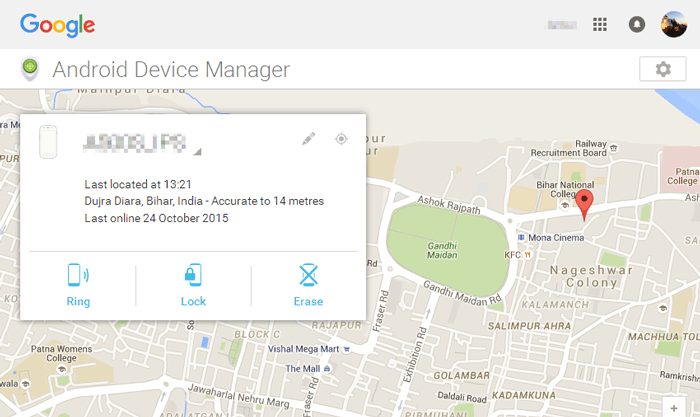Click the Erase device icon
This screenshot has height=417, width=700.
308,275
